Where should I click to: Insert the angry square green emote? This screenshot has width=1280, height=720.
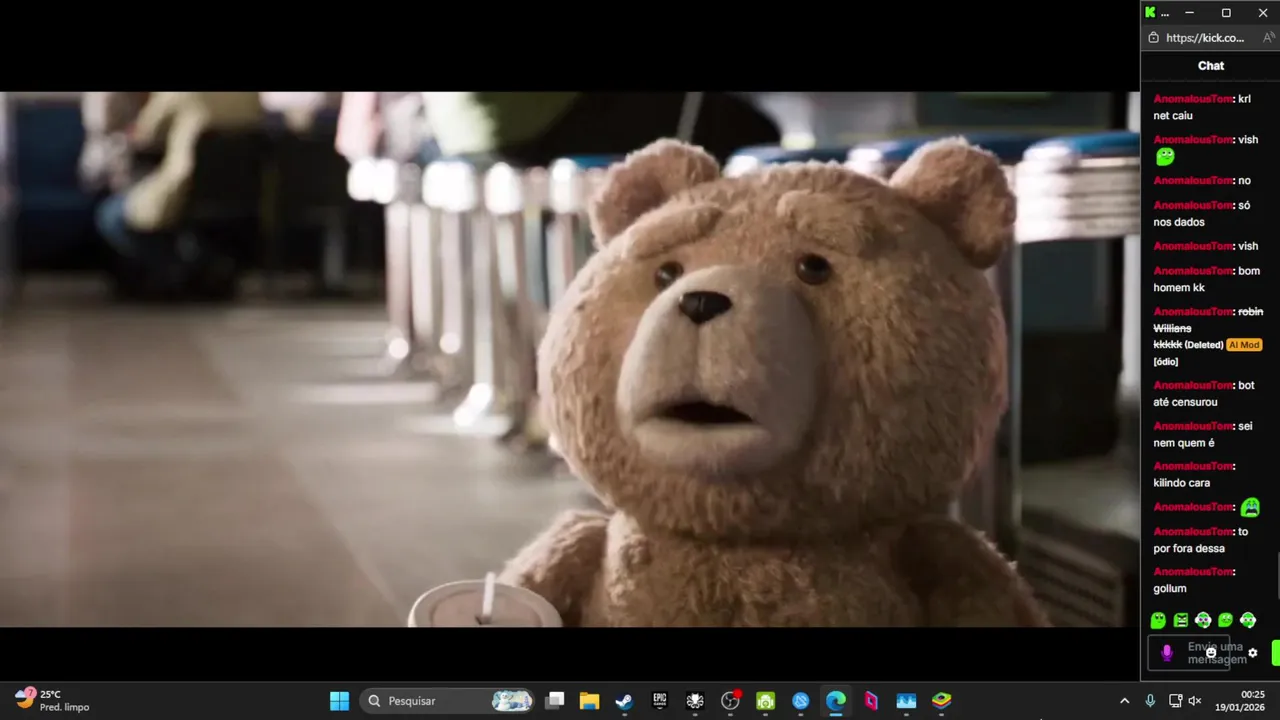1181,620
